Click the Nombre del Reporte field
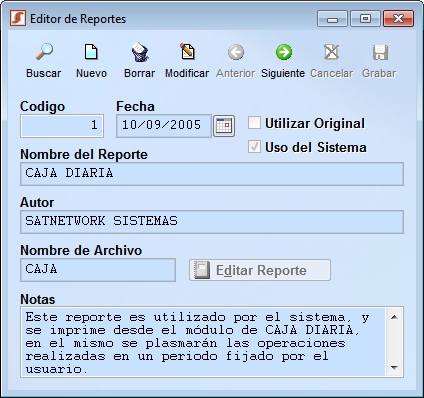The image size is (424, 398). tap(212, 174)
